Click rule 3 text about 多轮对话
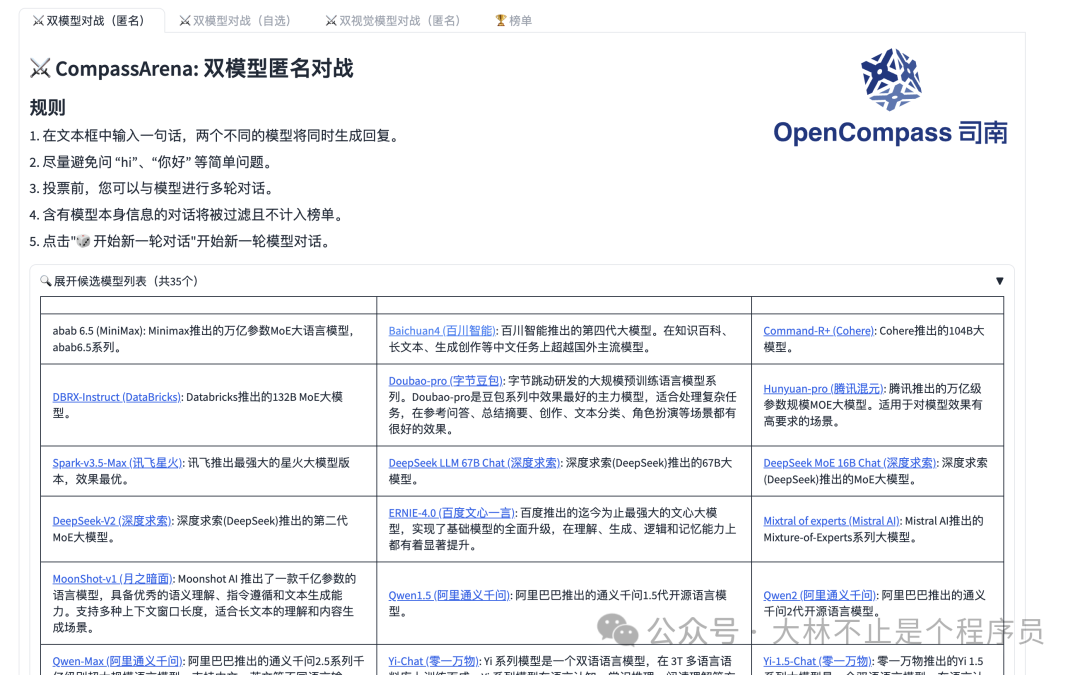This screenshot has width=1080, height=675. tap(152, 188)
